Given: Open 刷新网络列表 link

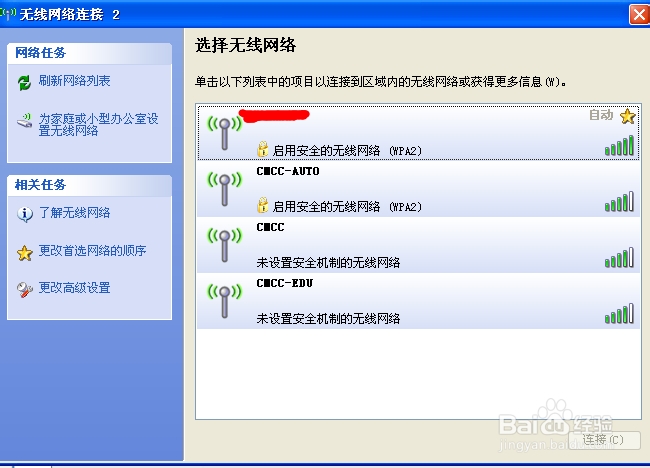Looking at the screenshot, I should [74, 80].
